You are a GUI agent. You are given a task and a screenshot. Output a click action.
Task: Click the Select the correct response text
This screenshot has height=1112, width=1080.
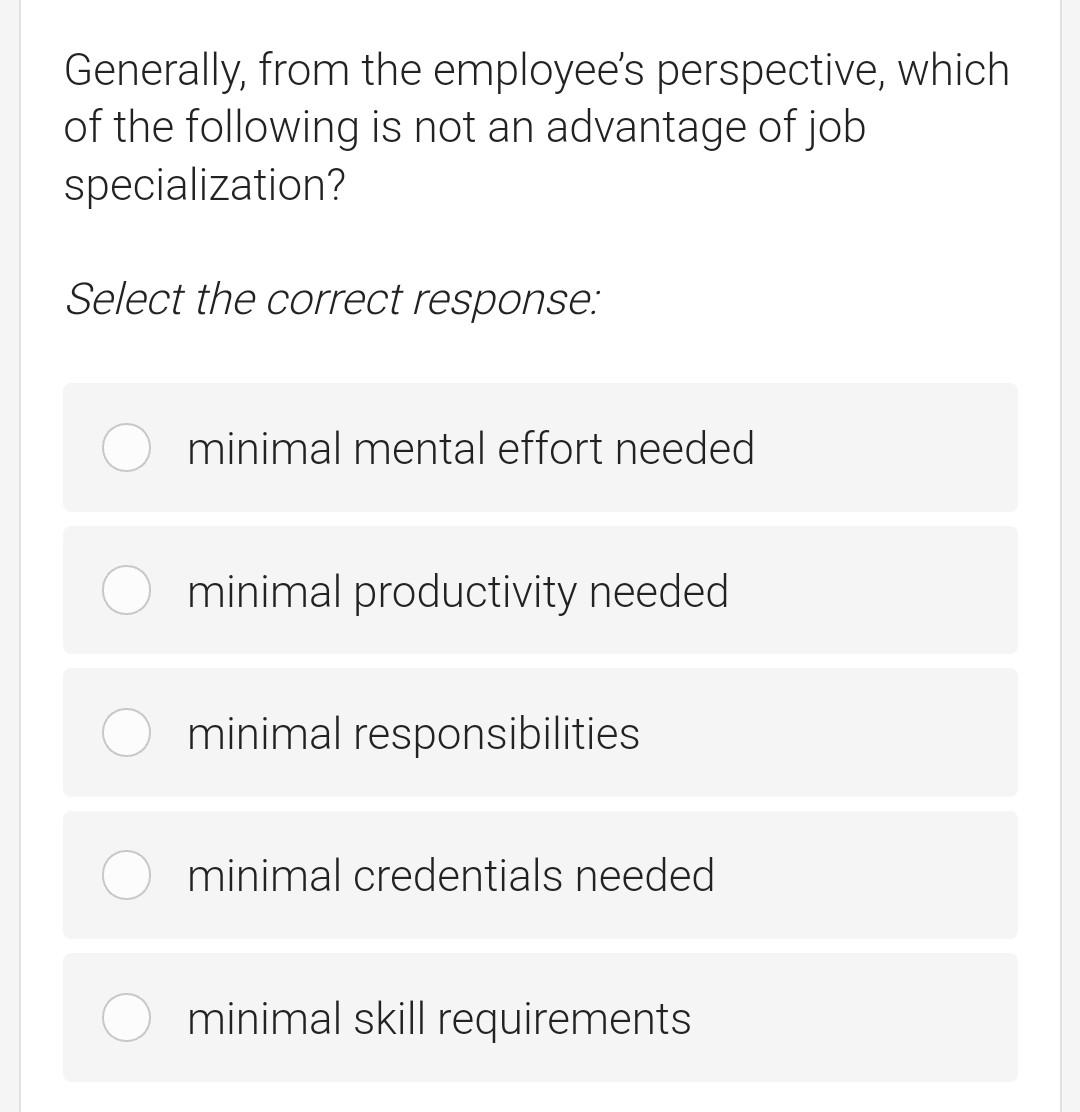(332, 299)
